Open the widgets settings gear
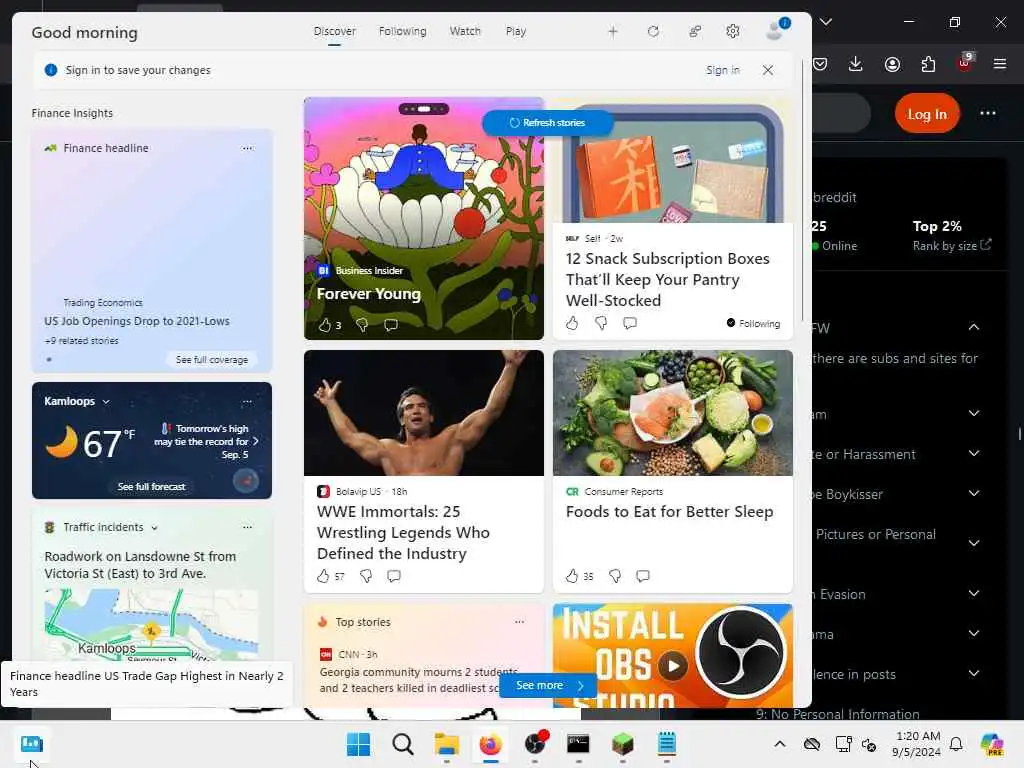This screenshot has height=768, width=1024. pos(733,31)
